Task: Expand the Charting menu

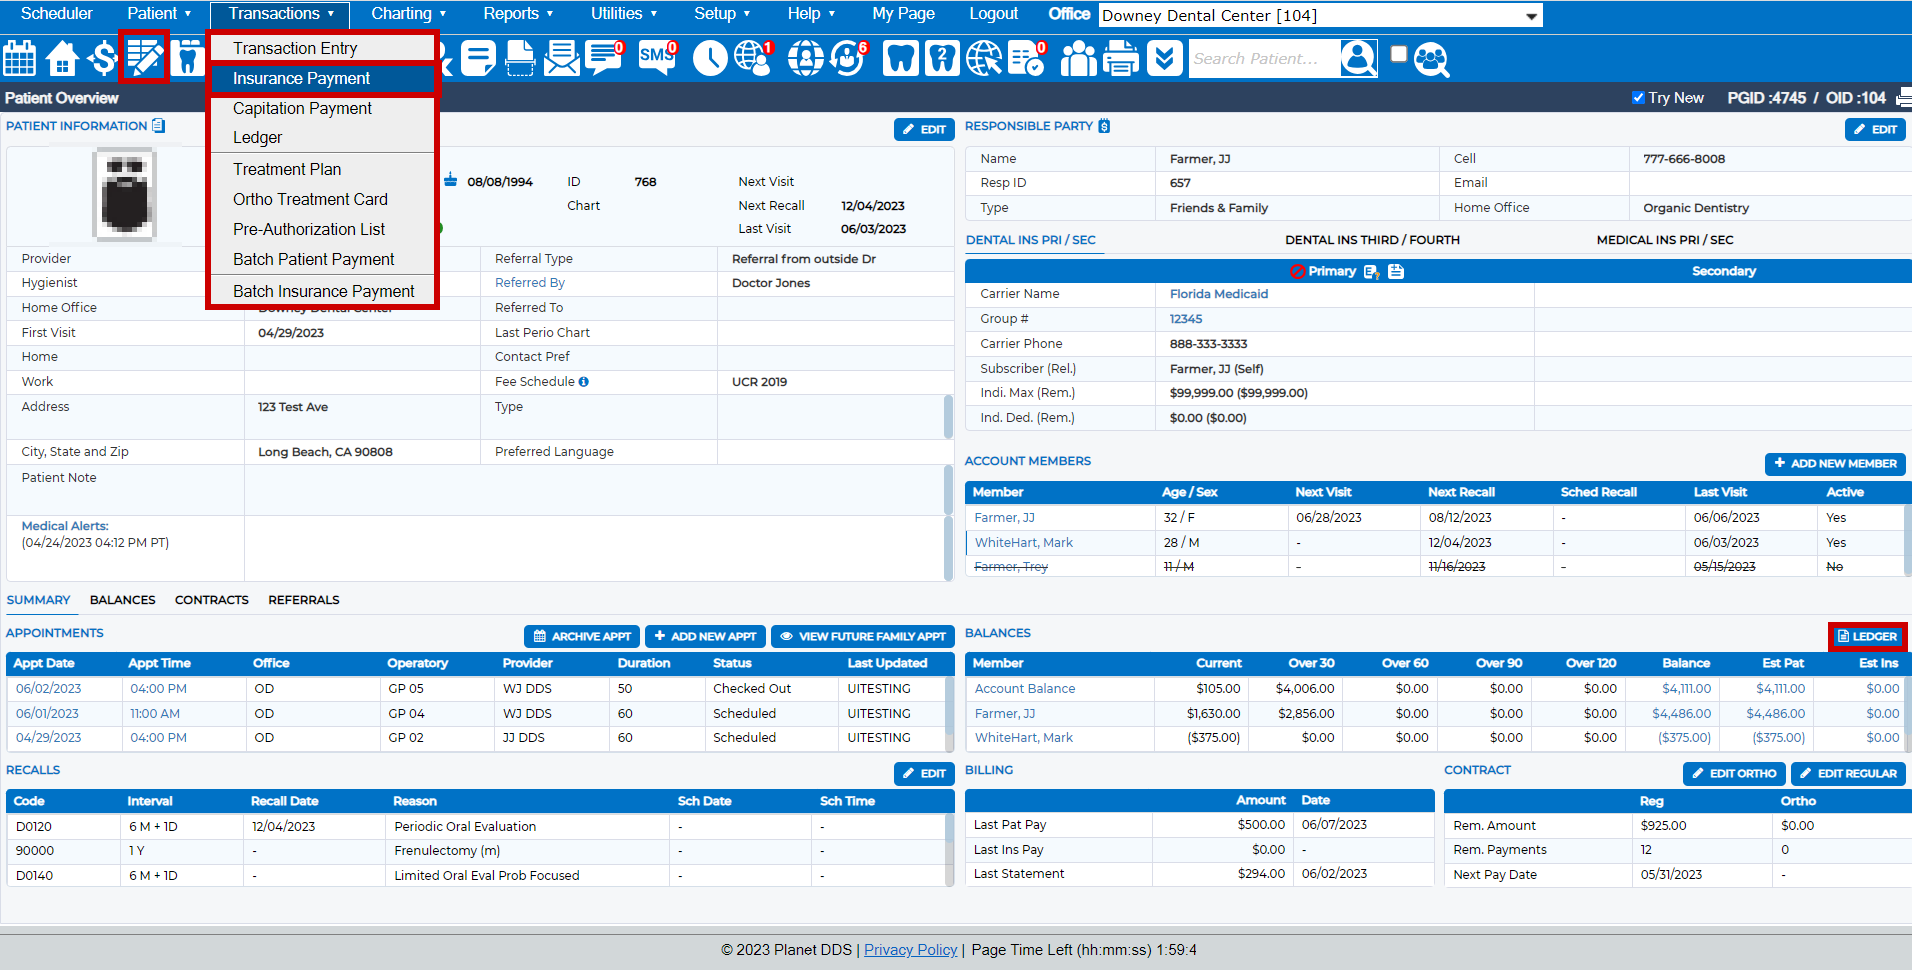Action: tap(407, 14)
